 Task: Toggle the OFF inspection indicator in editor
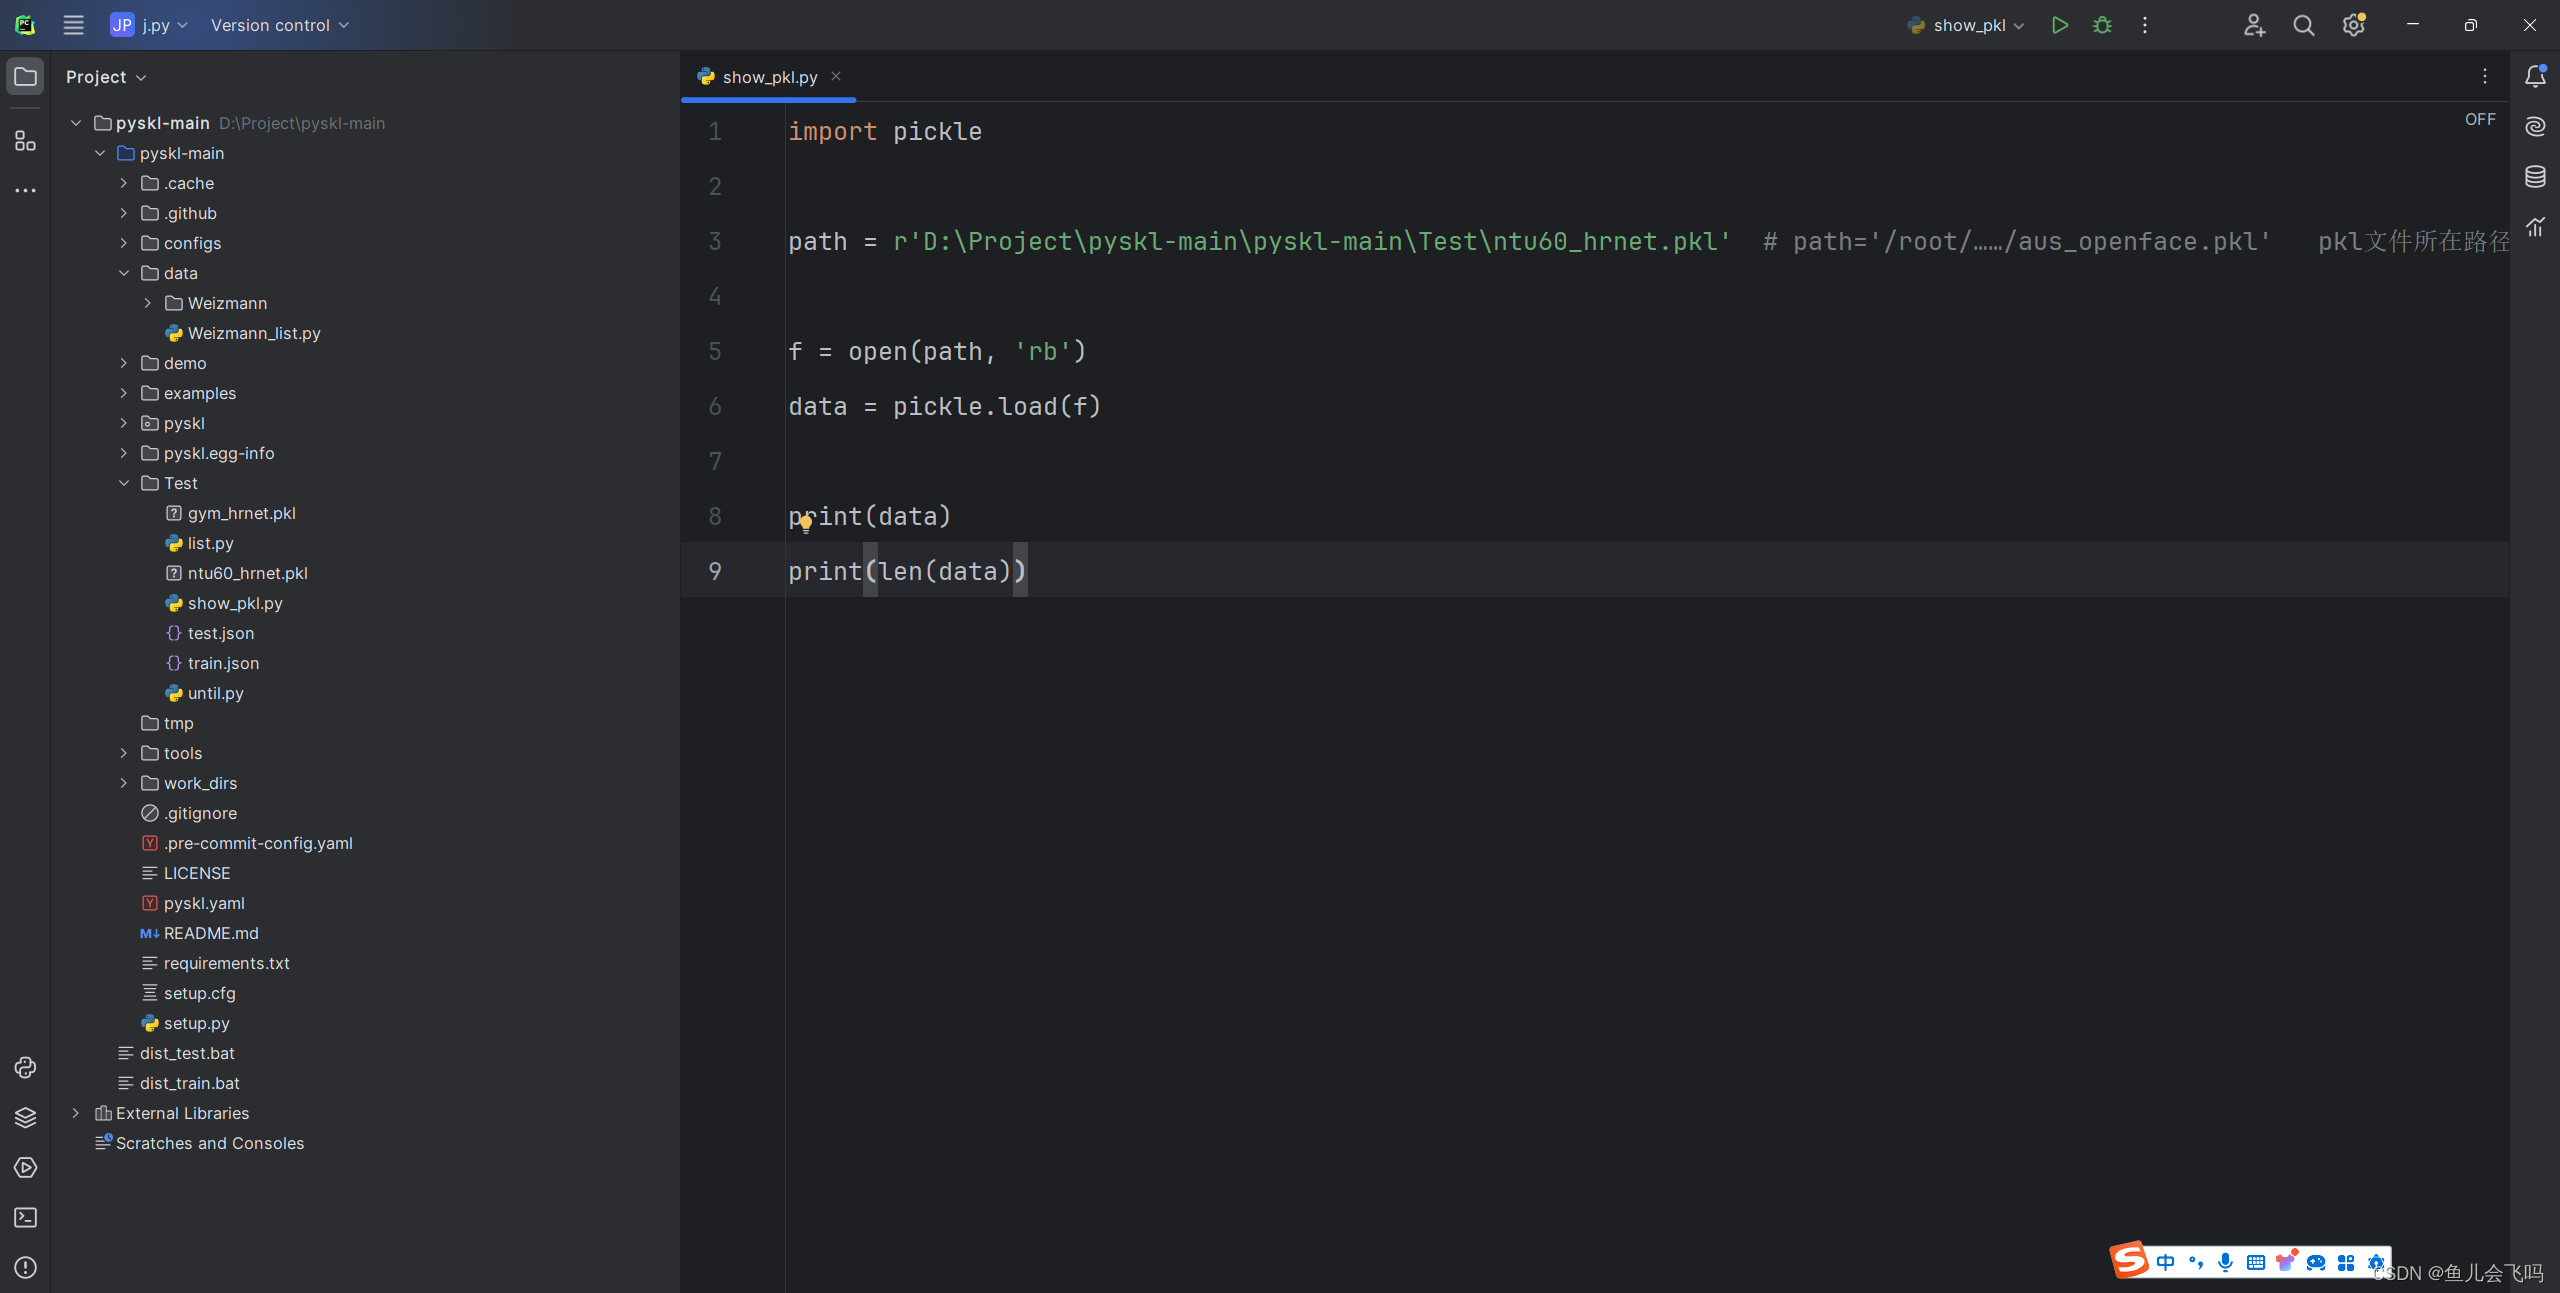point(2480,119)
